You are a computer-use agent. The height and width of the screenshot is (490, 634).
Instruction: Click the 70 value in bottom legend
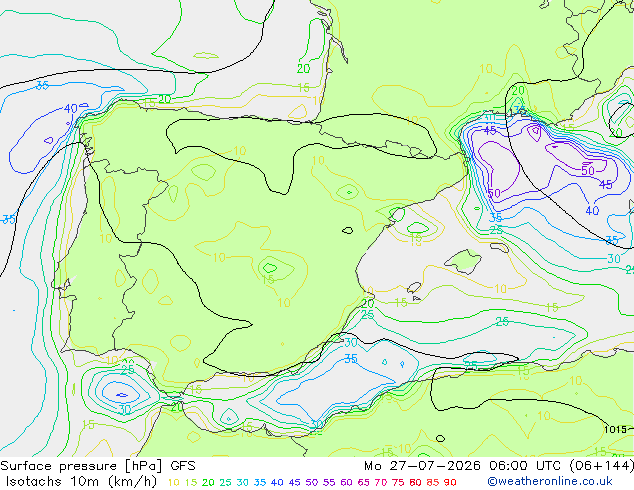pyautogui.click(x=380, y=482)
